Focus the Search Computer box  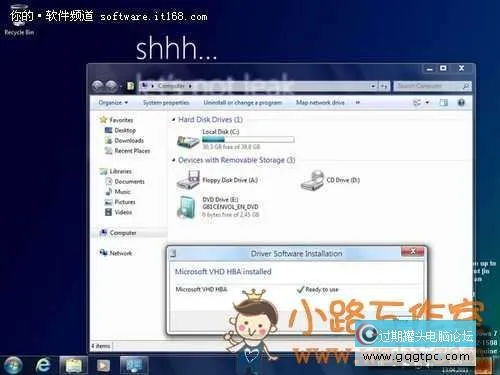click(432, 86)
